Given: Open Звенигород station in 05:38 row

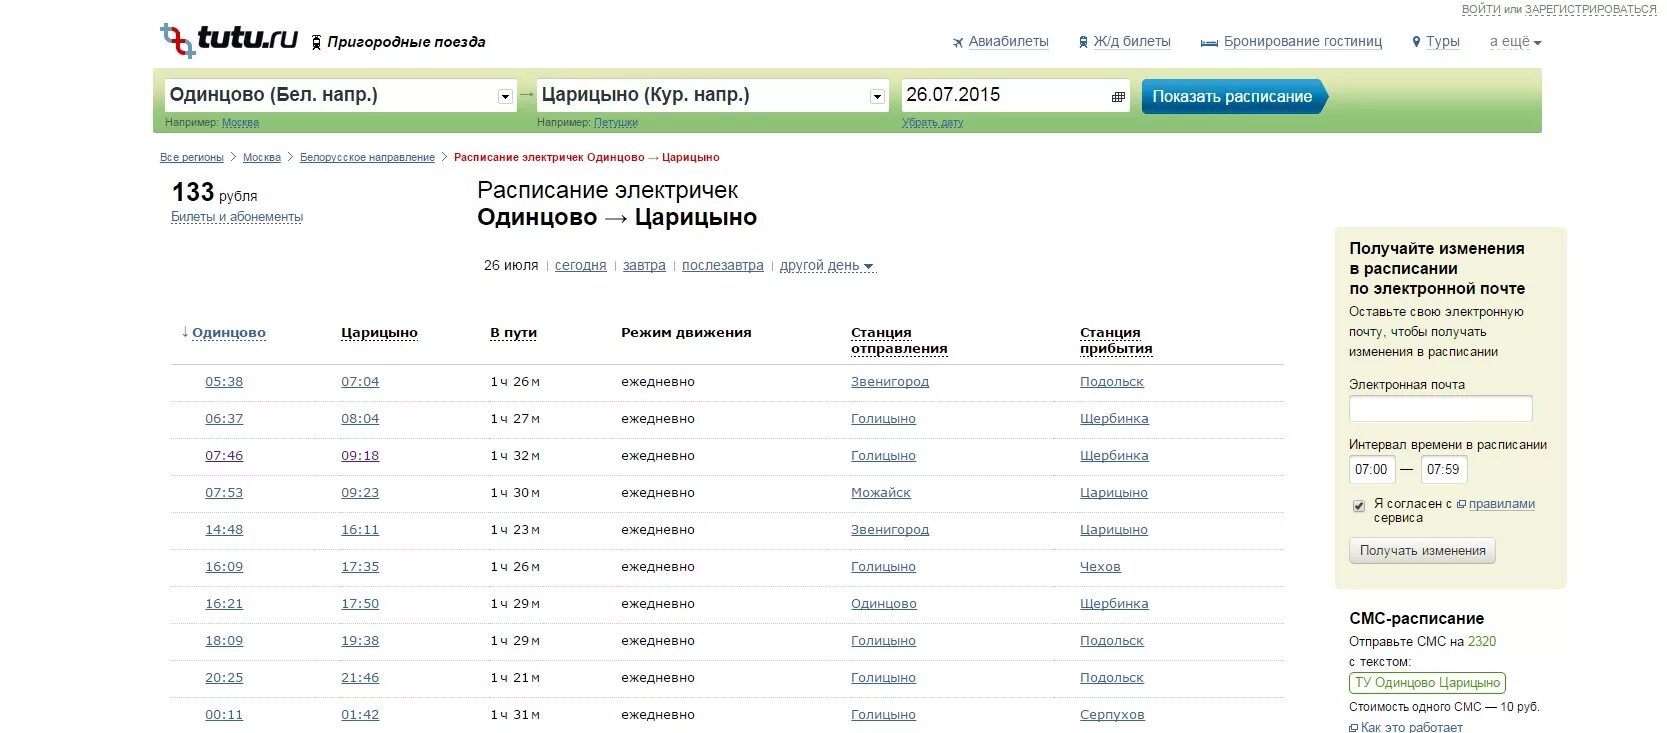Looking at the screenshot, I should tap(890, 382).
